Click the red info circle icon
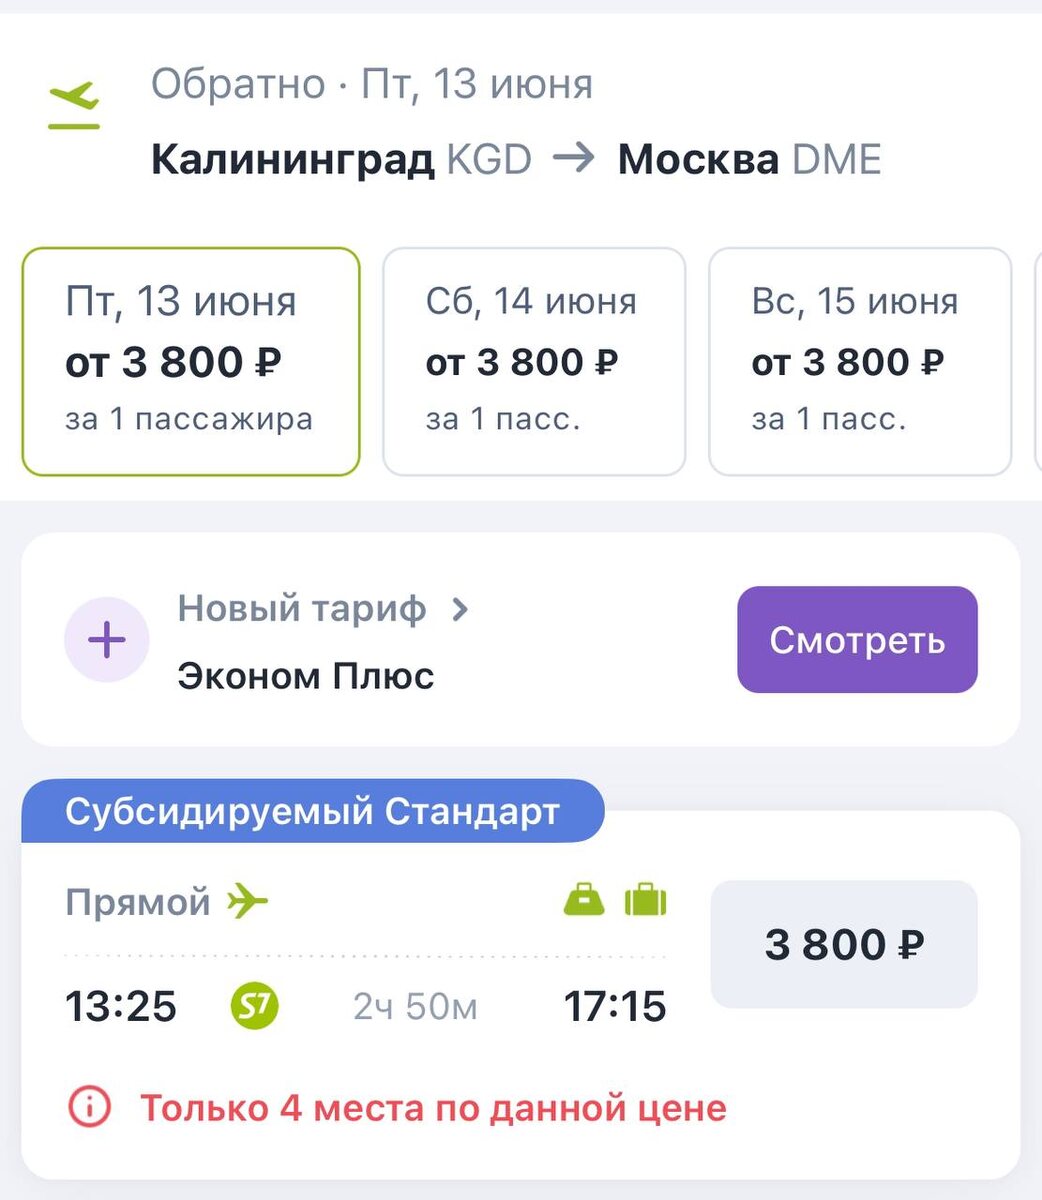The height and width of the screenshot is (1200, 1042). tap(89, 1108)
